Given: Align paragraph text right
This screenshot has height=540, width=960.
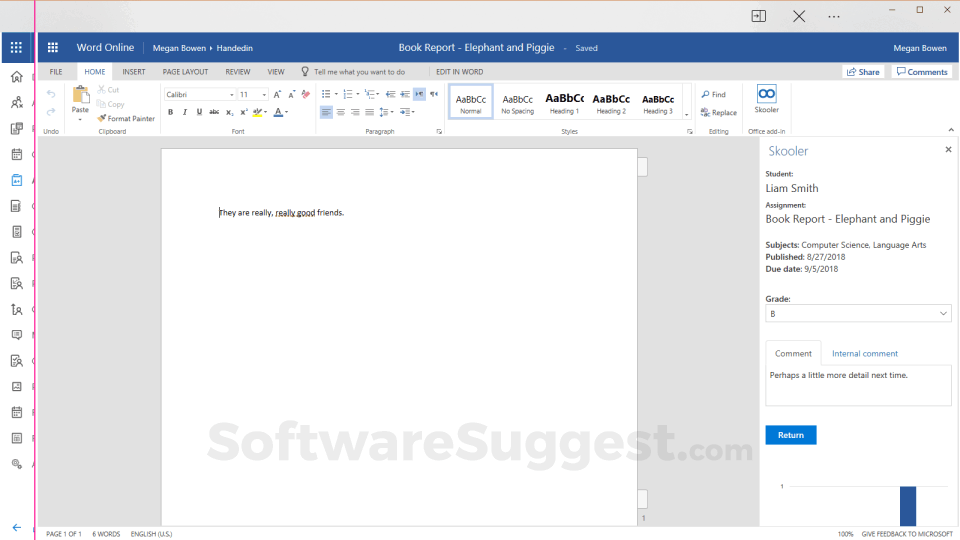Looking at the screenshot, I should [x=355, y=112].
